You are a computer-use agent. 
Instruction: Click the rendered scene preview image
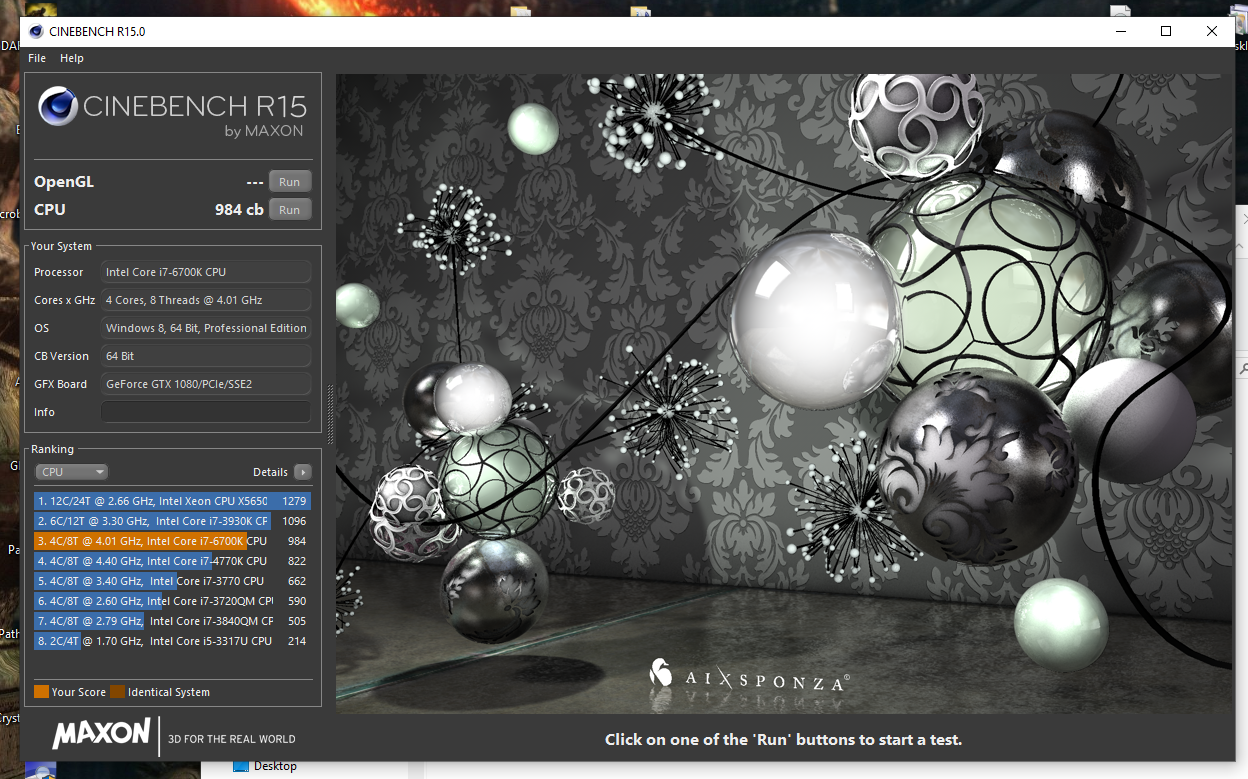coord(784,393)
